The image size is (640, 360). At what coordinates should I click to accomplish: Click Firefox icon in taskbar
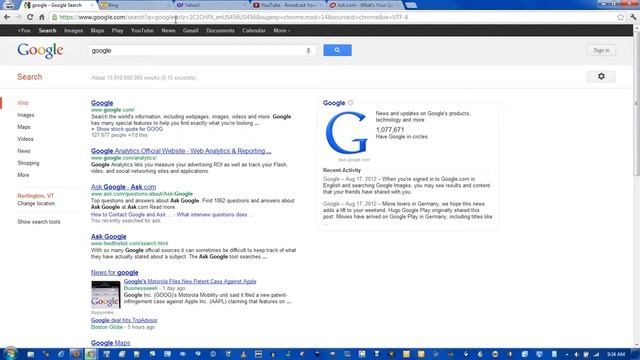pyautogui.click(x=76, y=354)
